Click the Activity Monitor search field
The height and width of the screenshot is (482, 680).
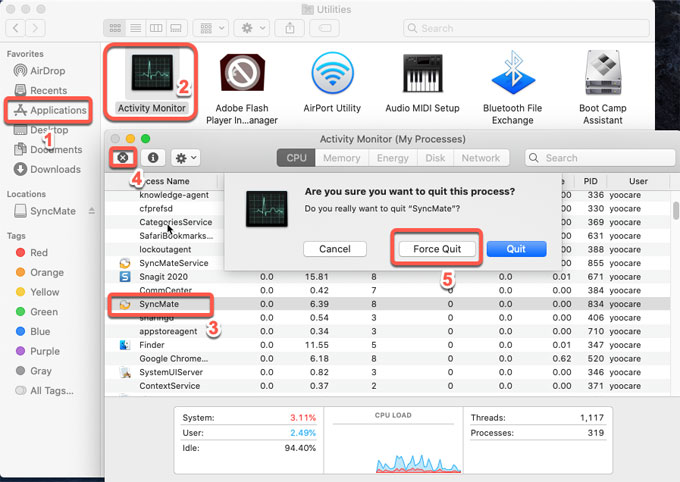[x=600, y=158]
